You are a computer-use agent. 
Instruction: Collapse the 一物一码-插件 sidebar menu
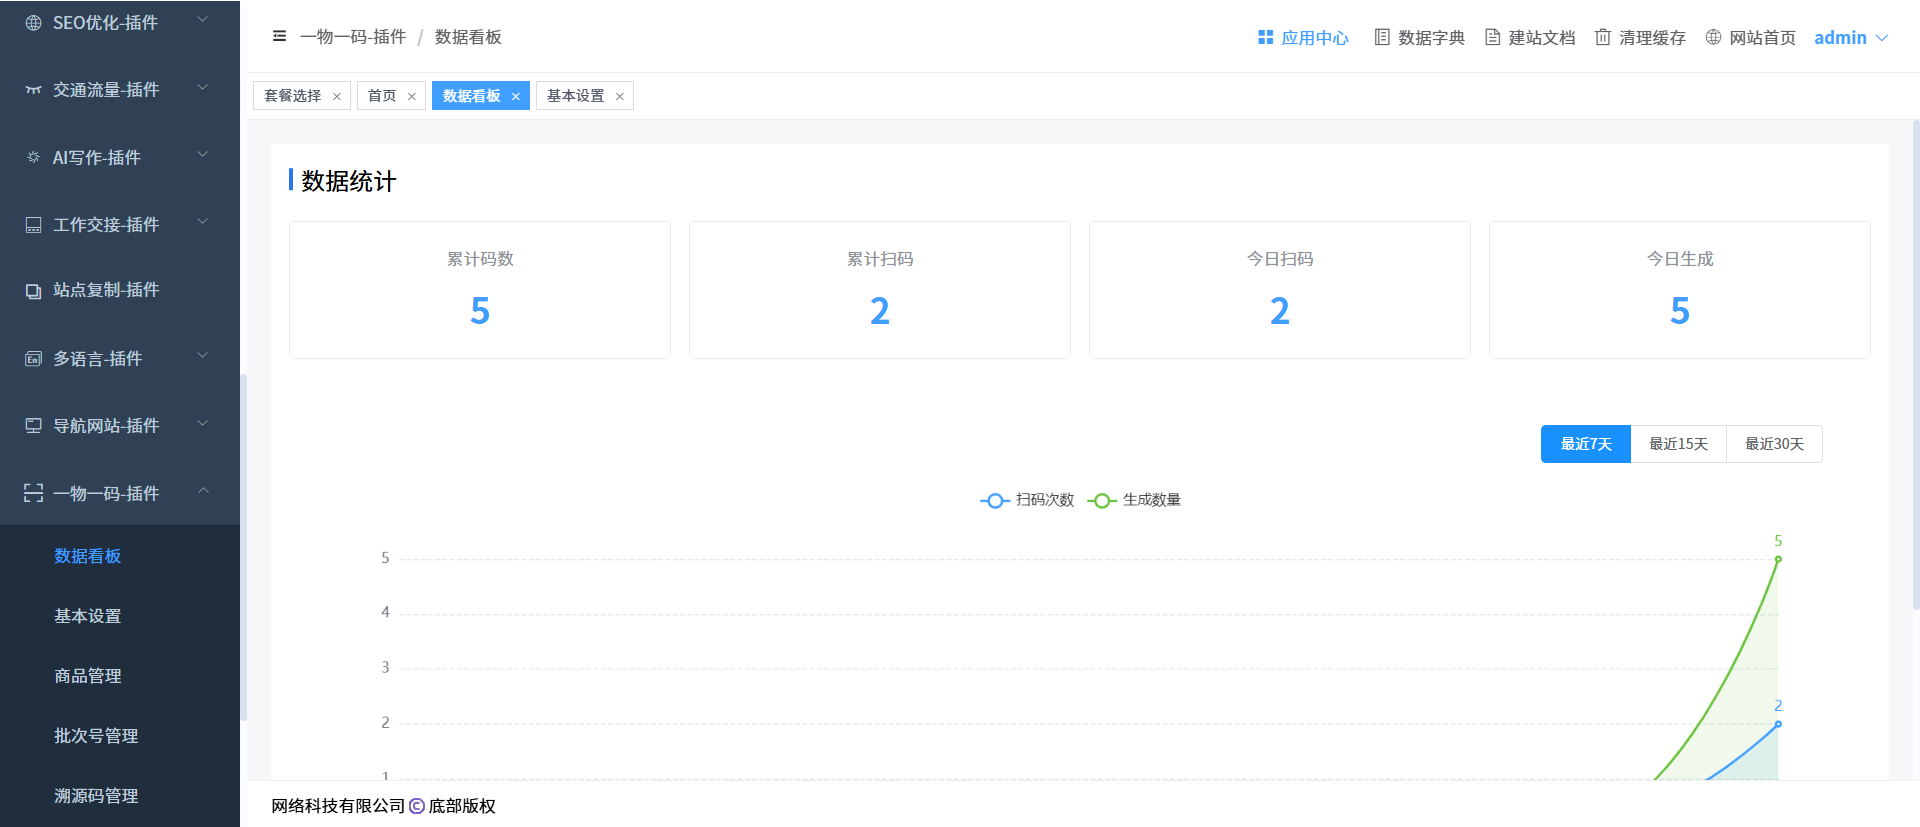point(120,493)
